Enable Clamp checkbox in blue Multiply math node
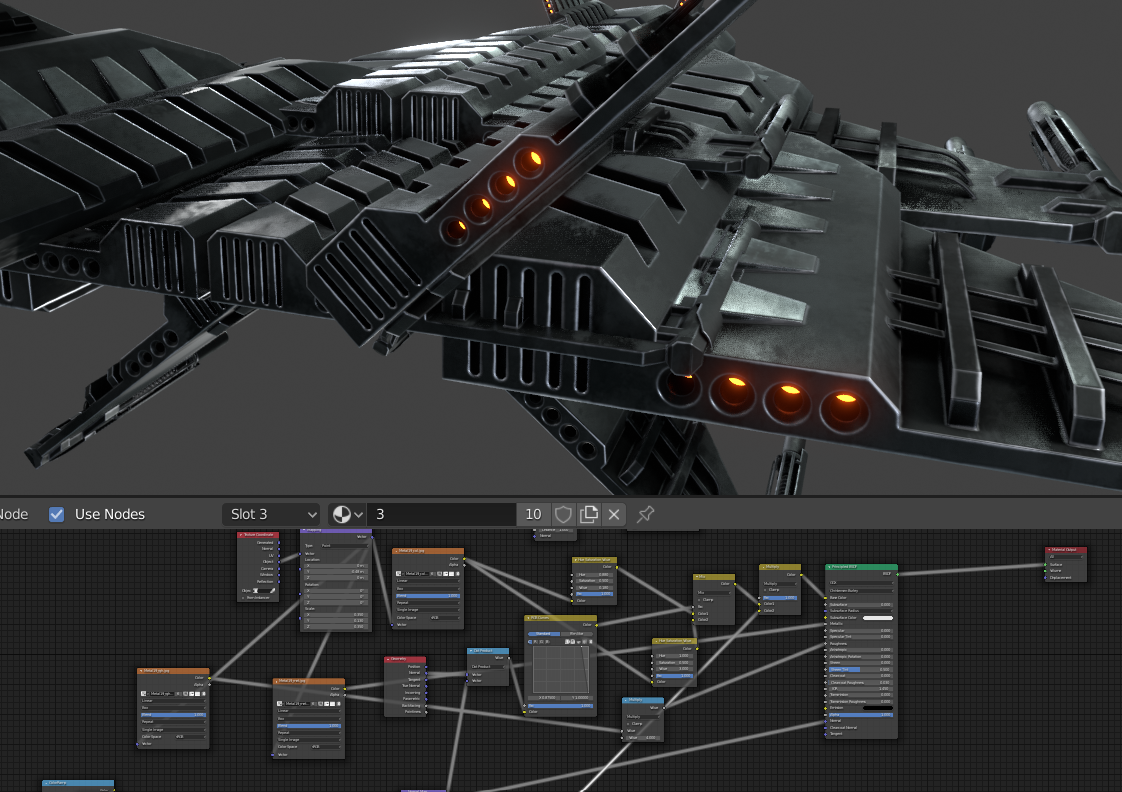 tap(630, 723)
